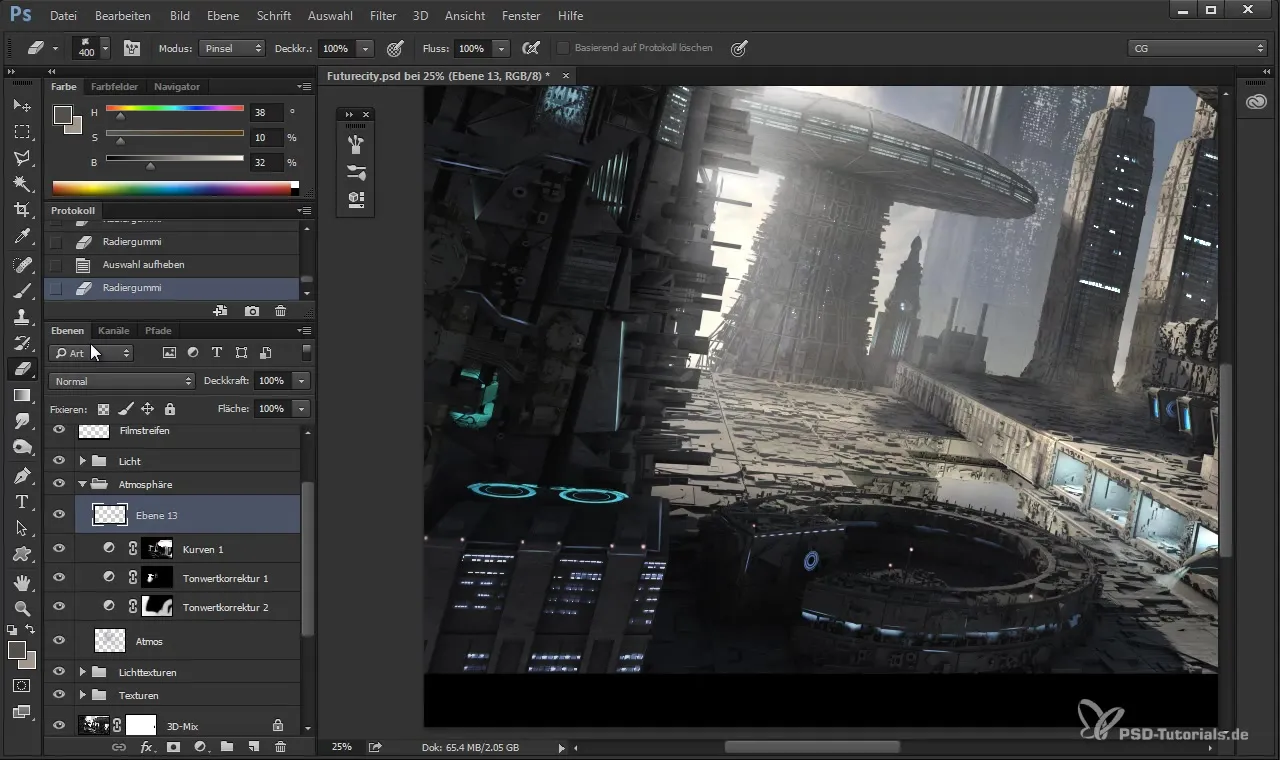Screen dimensions: 1280x760
Task: Select the Path Selection arrow tool
Action: (22, 528)
